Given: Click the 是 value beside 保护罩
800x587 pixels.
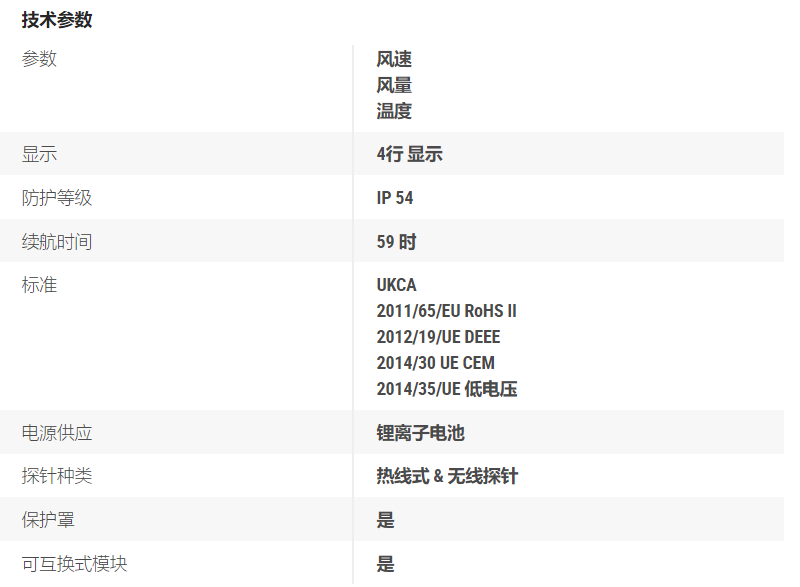Looking at the screenshot, I should (x=386, y=520).
